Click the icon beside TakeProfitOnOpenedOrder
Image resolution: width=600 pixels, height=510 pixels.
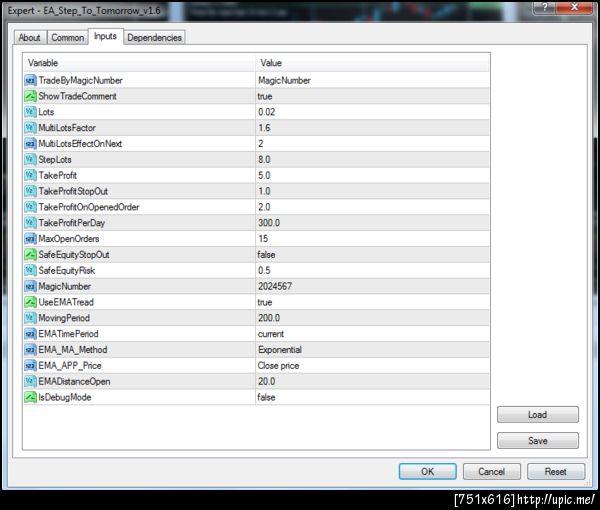point(30,207)
